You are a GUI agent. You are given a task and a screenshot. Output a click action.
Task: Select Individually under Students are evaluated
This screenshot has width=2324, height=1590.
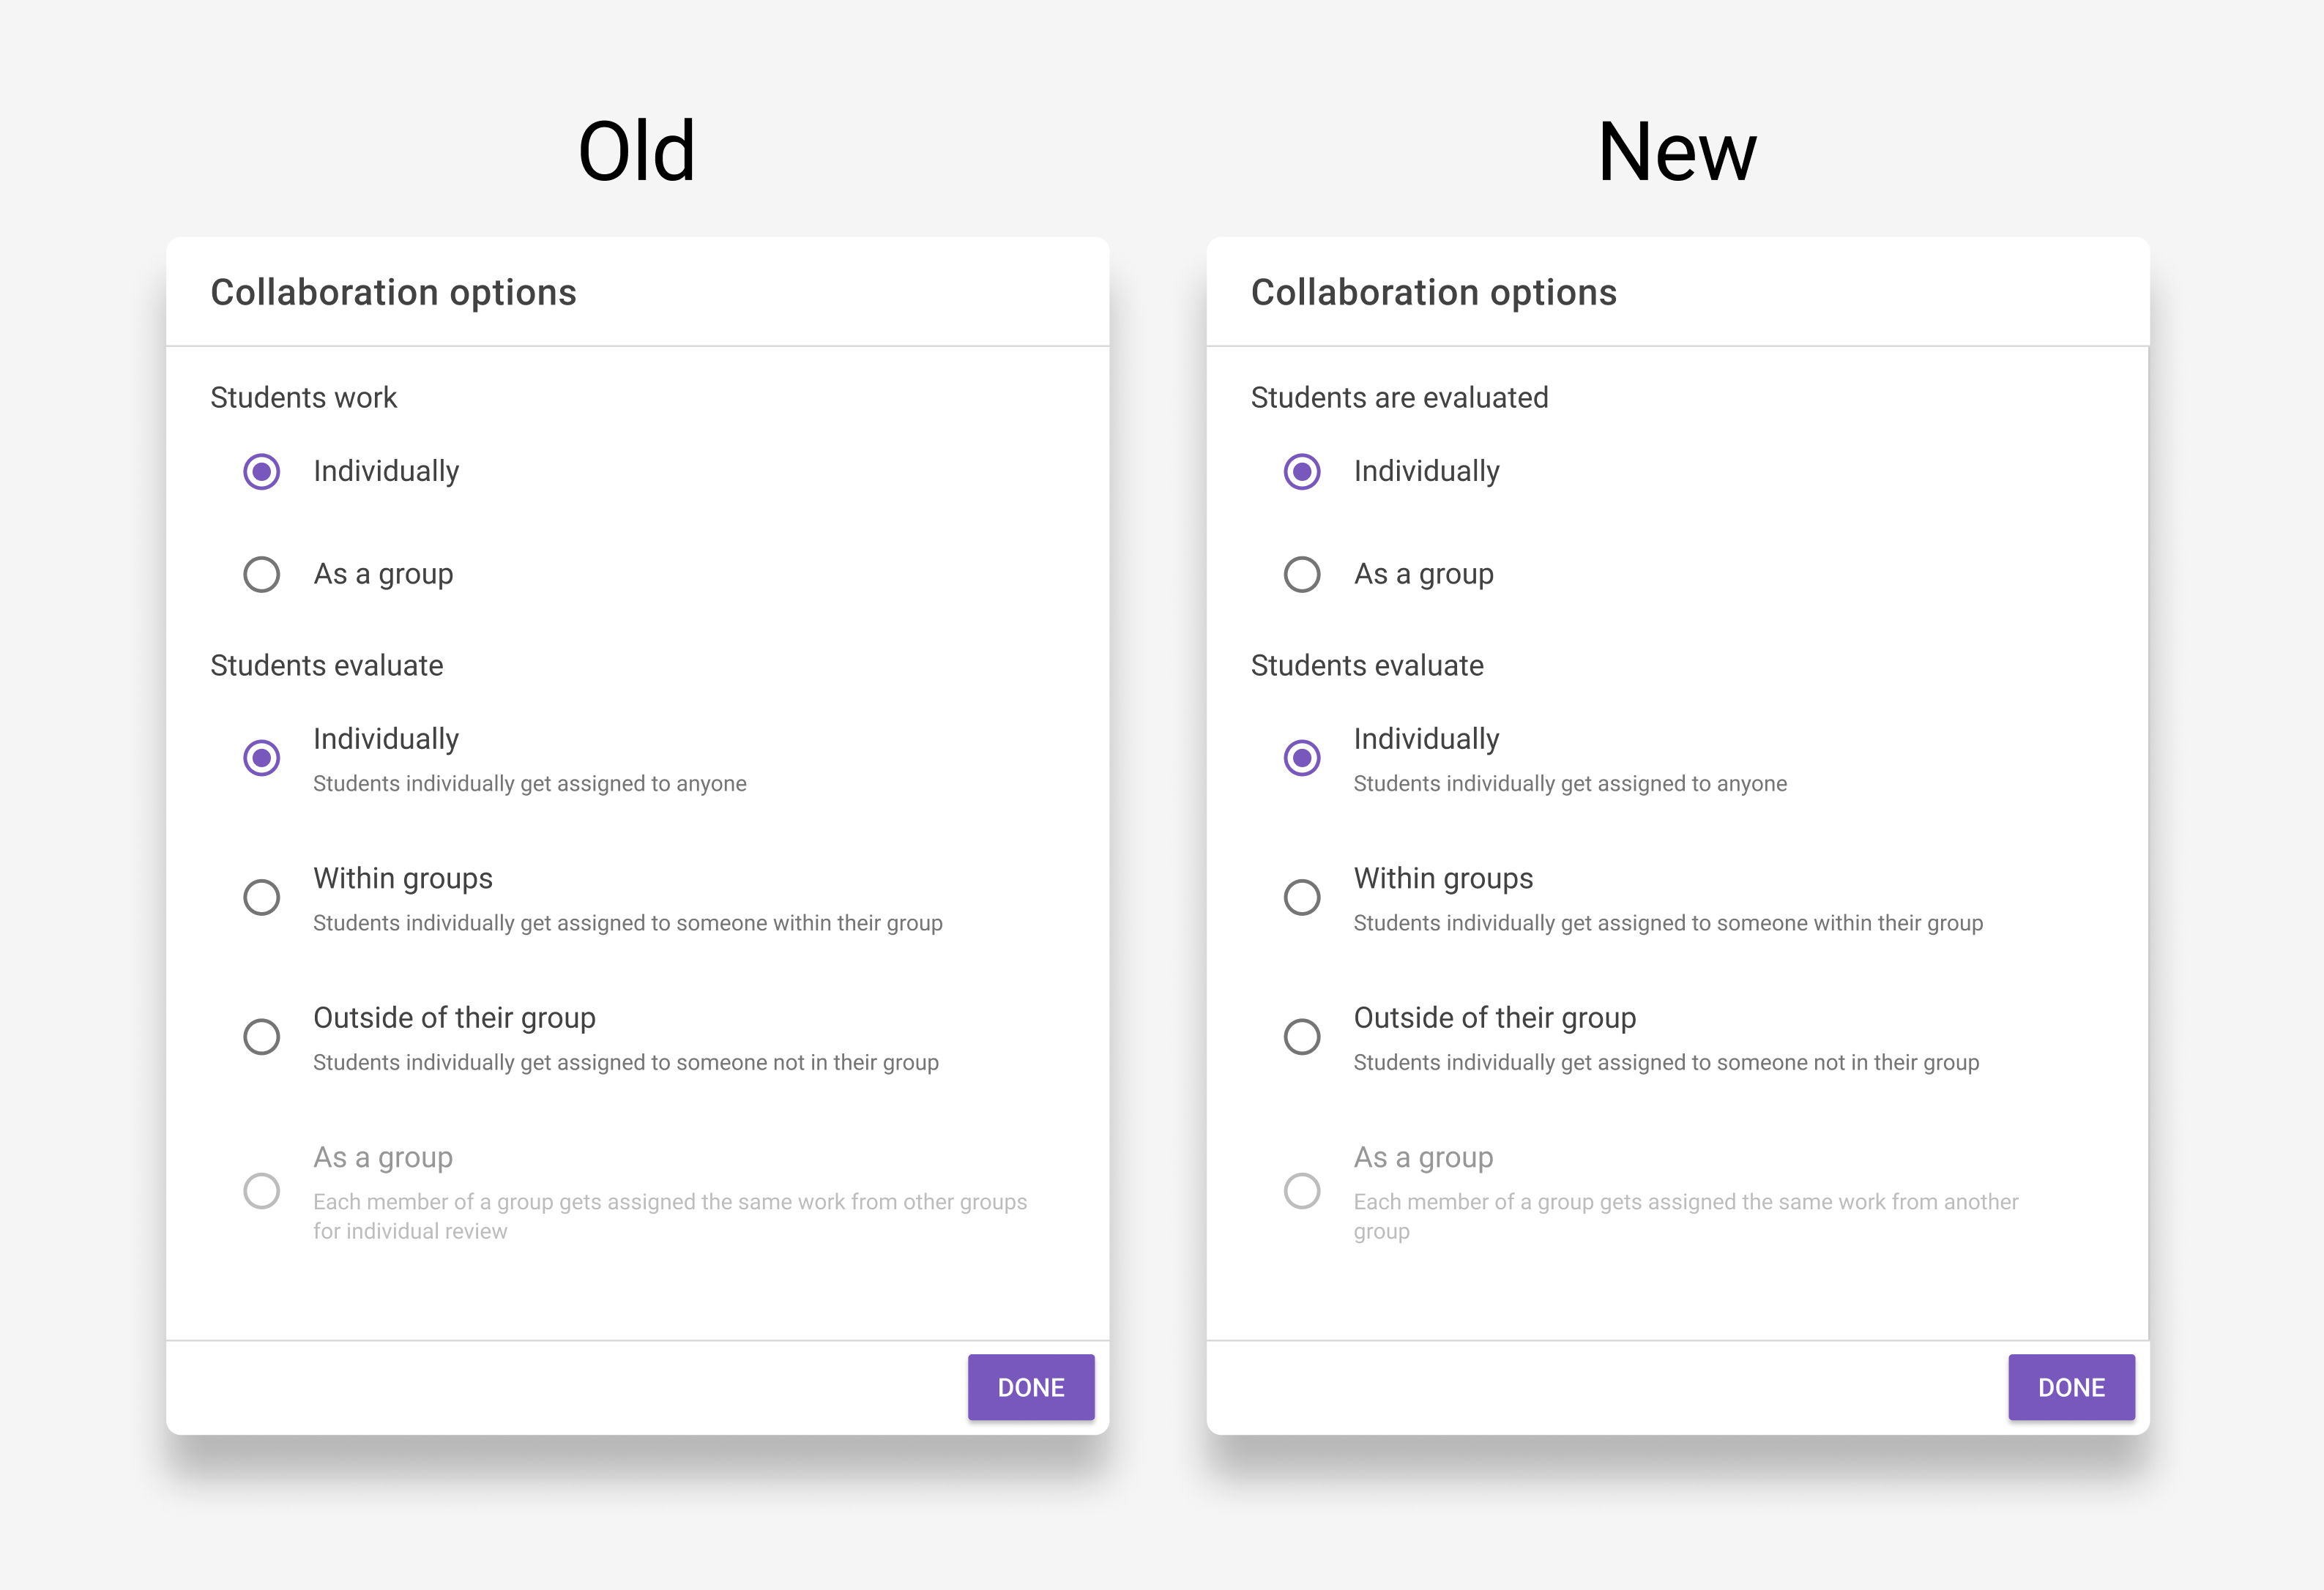(x=1302, y=471)
